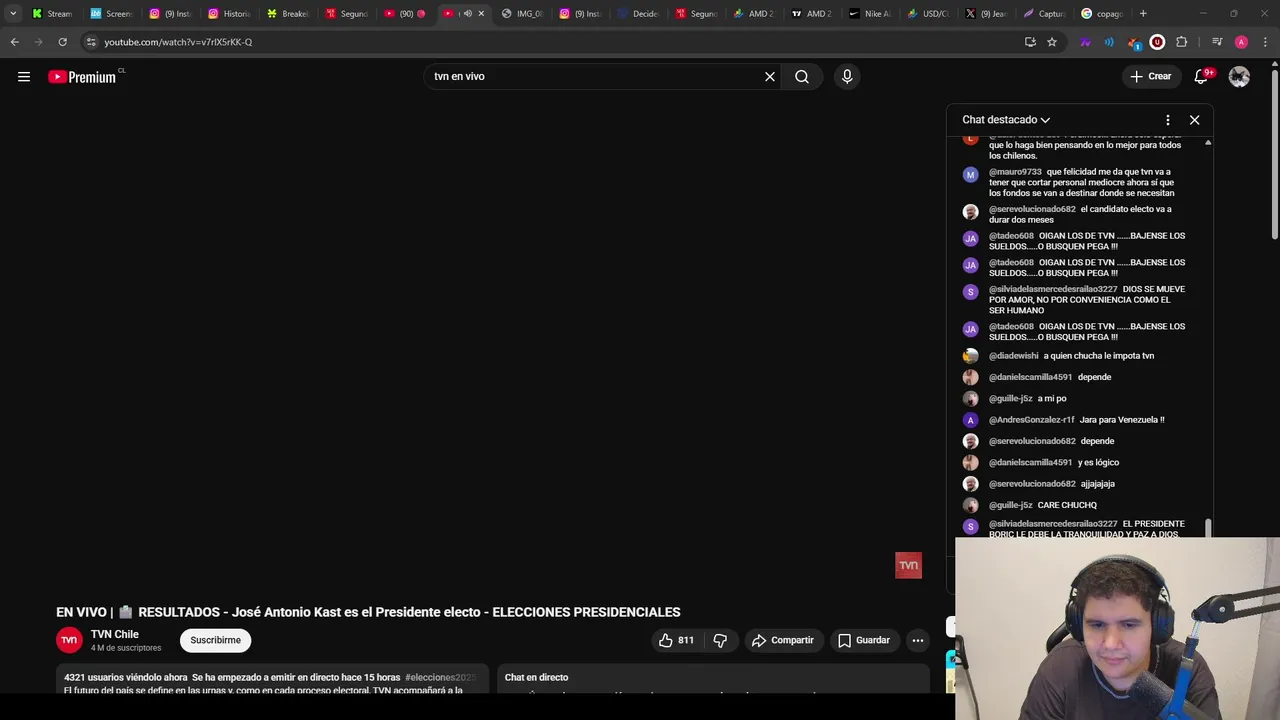Viewport: 1280px width, 720px height.
Task: Click the #elecciones2025 hashtag in description
Action: [441, 677]
